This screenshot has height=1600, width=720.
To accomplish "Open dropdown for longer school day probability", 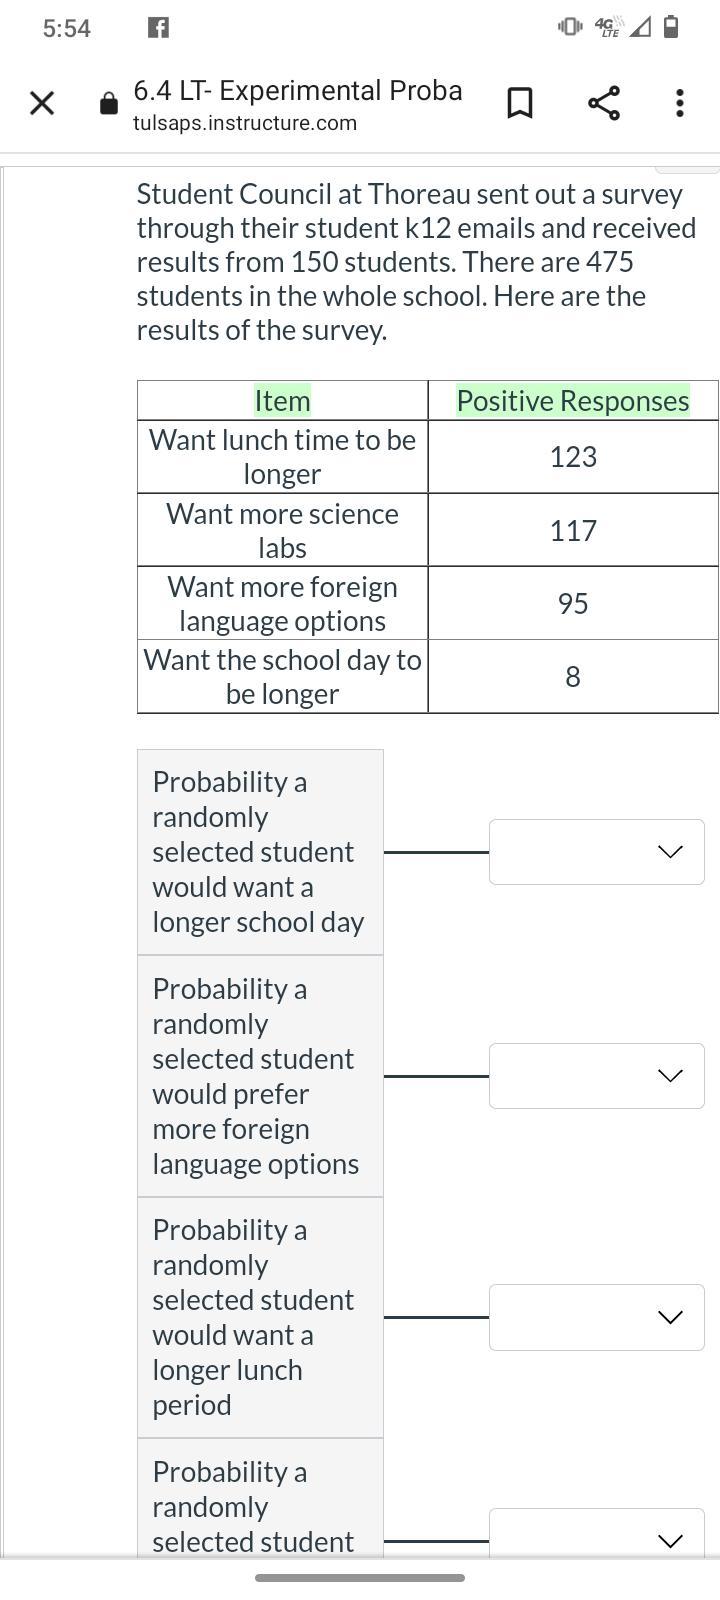I will [596, 852].
